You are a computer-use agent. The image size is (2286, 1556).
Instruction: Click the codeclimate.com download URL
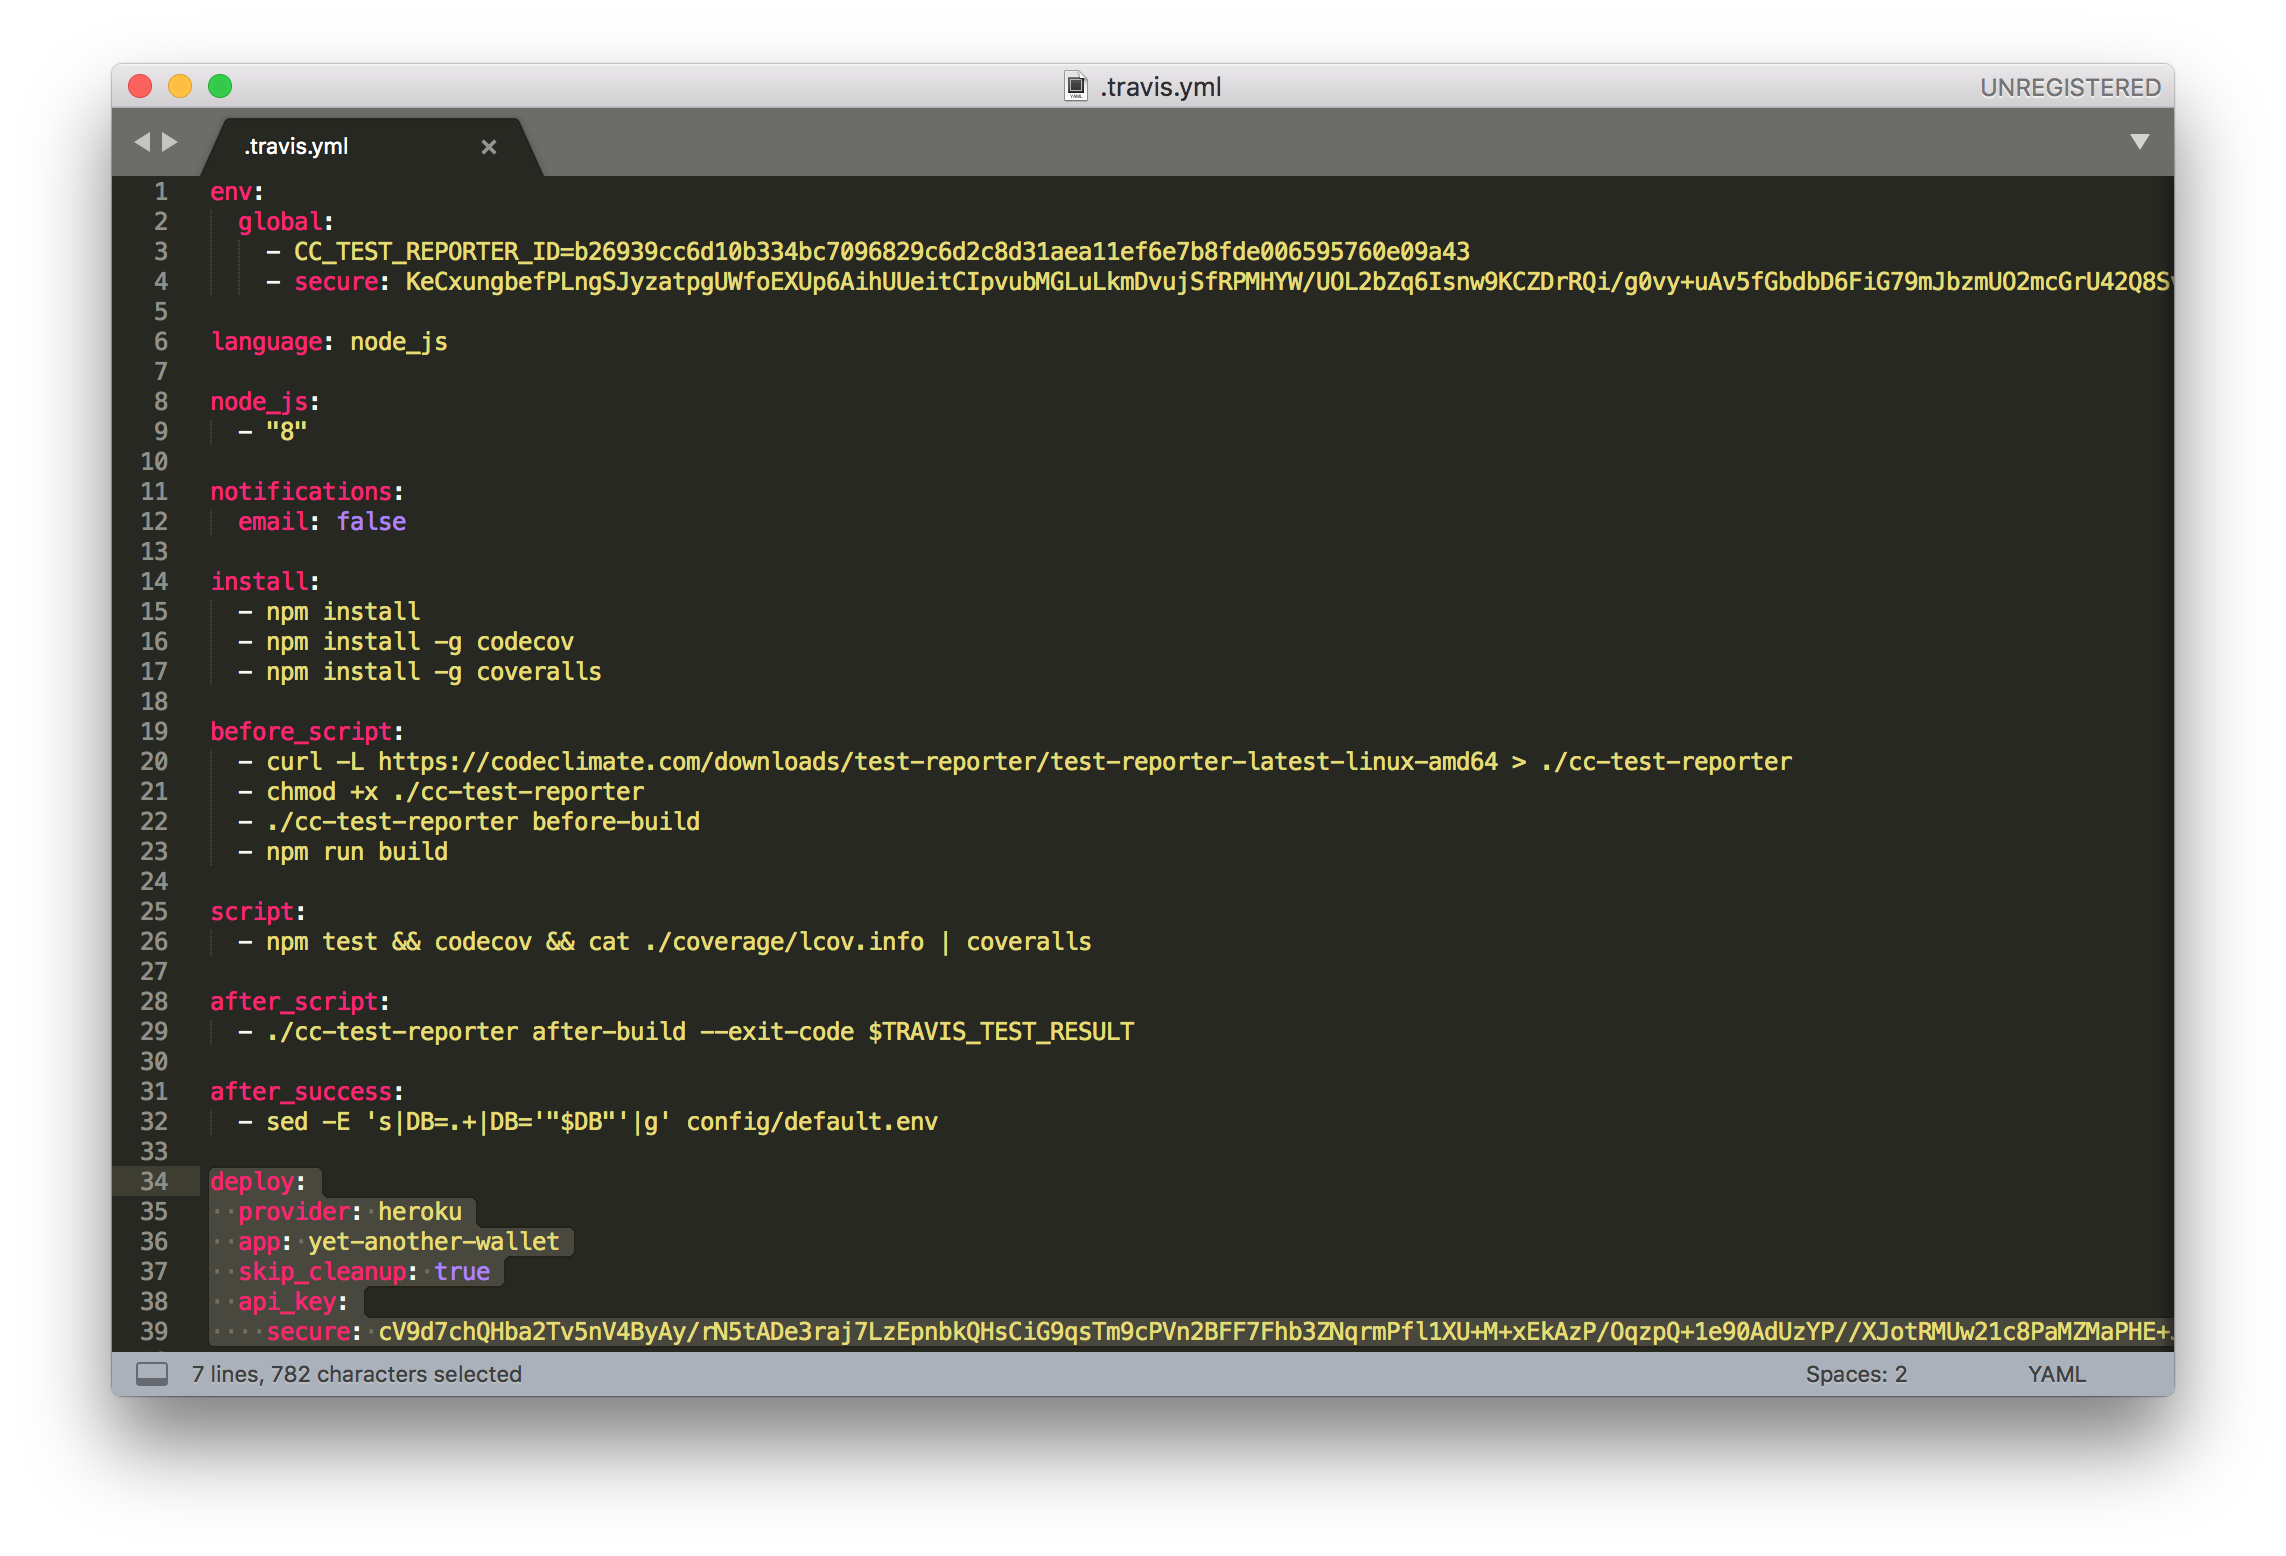click(936, 762)
